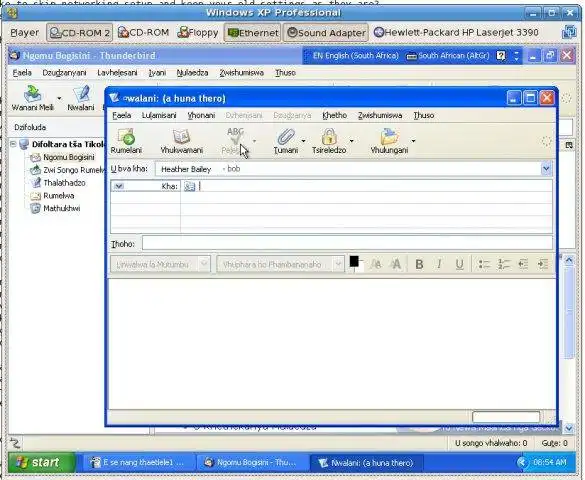Click the Rumelani send button
Image resolution: width=585 pixels, height=480 pixels.
126,141
